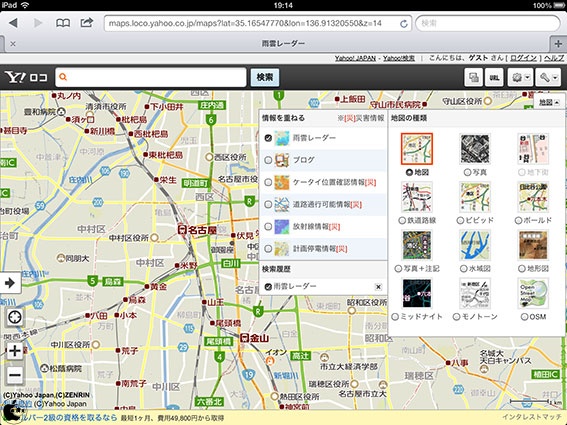Viewport: 567px width, 425px height.
Task: Click the 地図 map thumbnail
Action: pyautogui.click(x=417, y=149)
